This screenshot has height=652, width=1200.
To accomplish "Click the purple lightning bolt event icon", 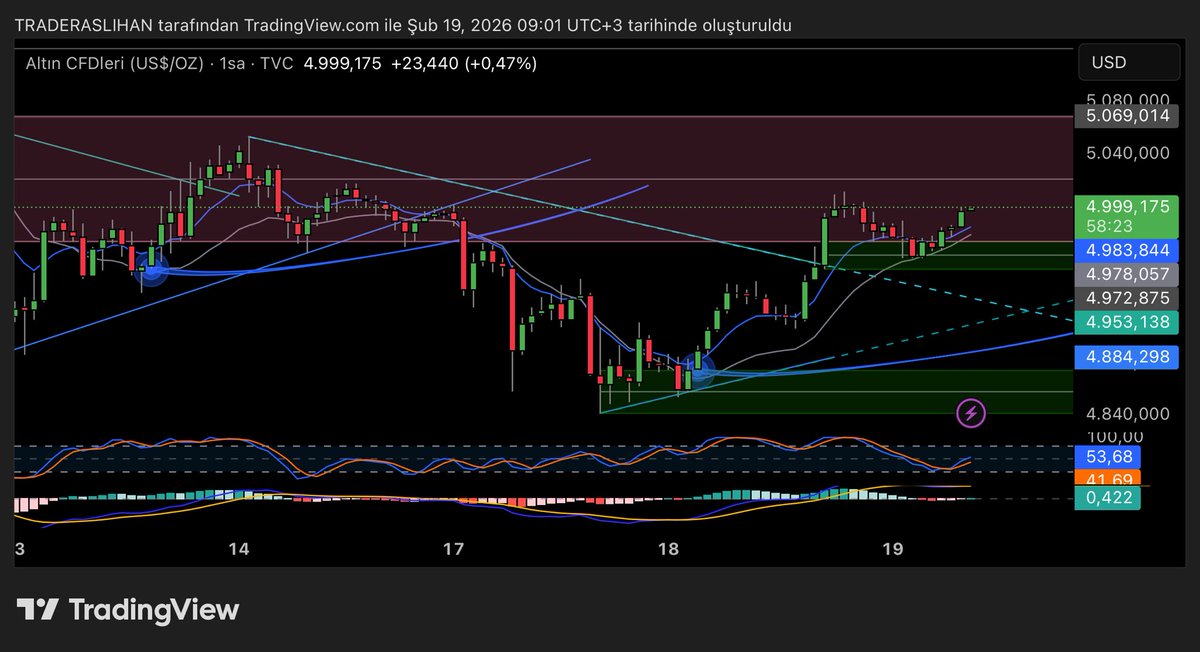I will (x=971, y=412).
